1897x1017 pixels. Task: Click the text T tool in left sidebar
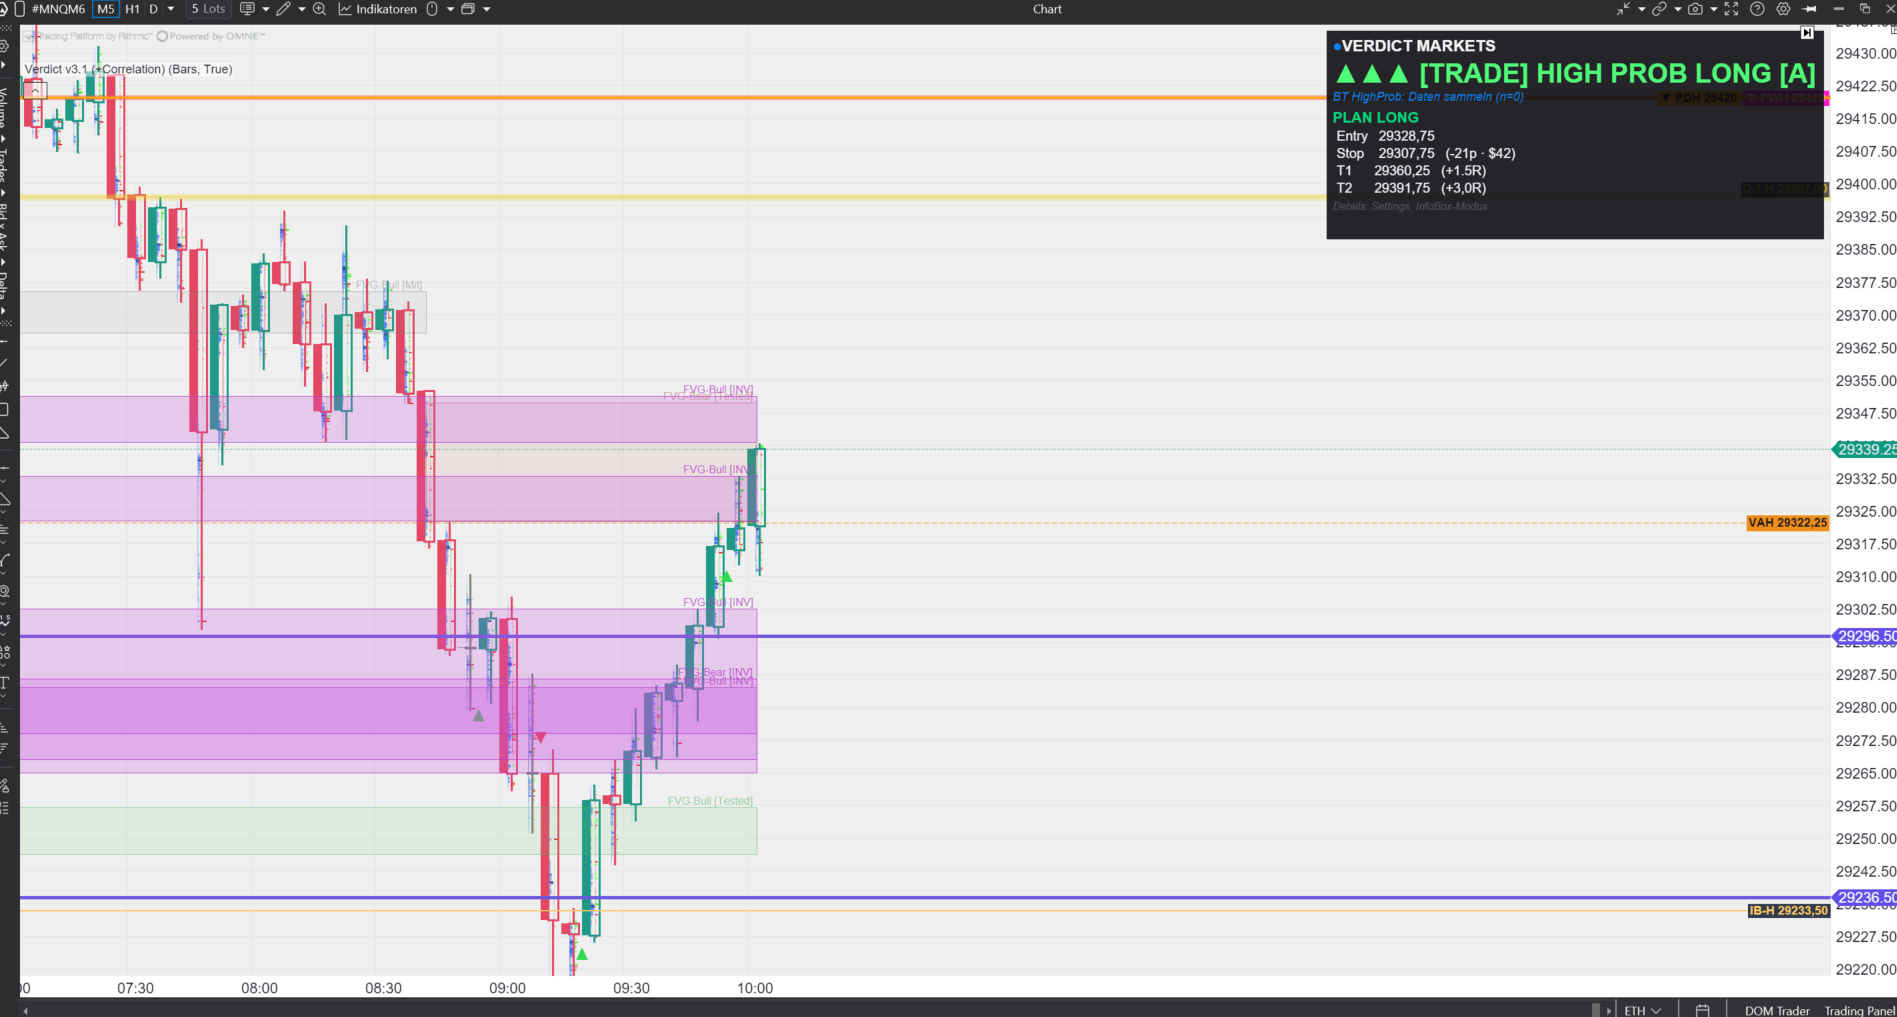(x=5, y=683)
